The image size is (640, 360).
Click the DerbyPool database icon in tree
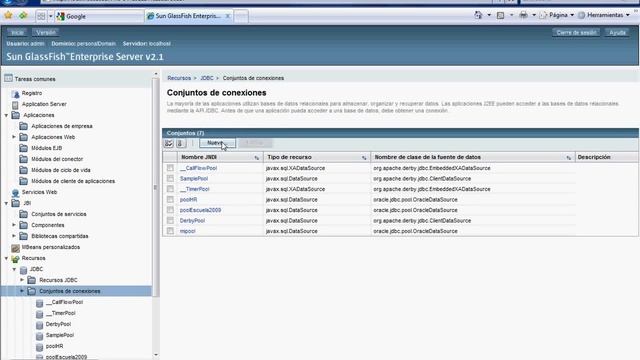tap(40, 324)
